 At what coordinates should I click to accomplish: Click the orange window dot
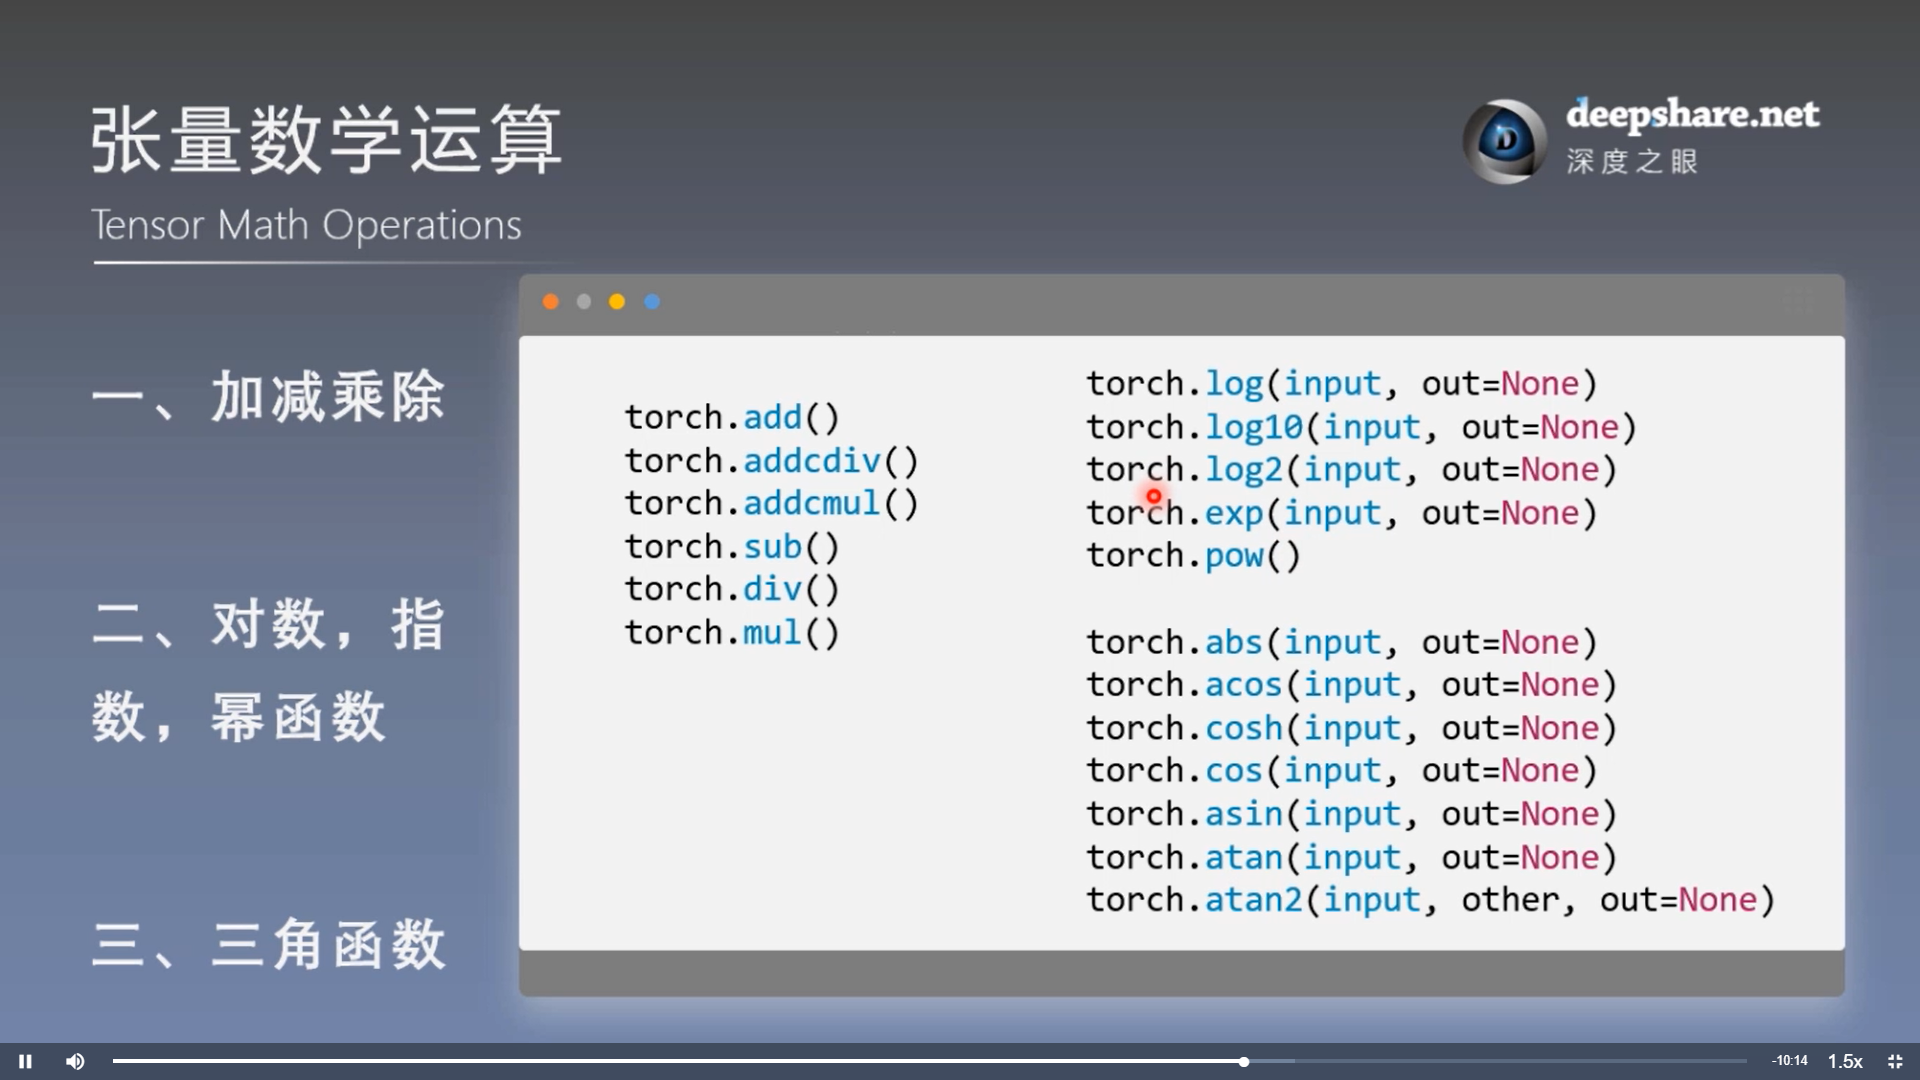(550, 302)
